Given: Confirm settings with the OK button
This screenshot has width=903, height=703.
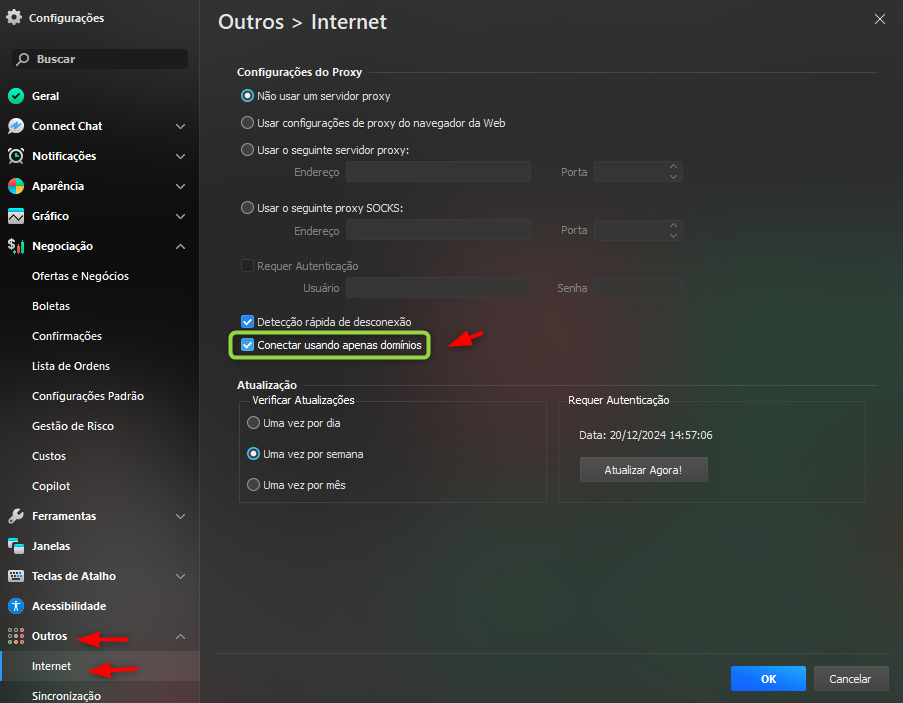Looking at the screenshot, I should (768, 679).
